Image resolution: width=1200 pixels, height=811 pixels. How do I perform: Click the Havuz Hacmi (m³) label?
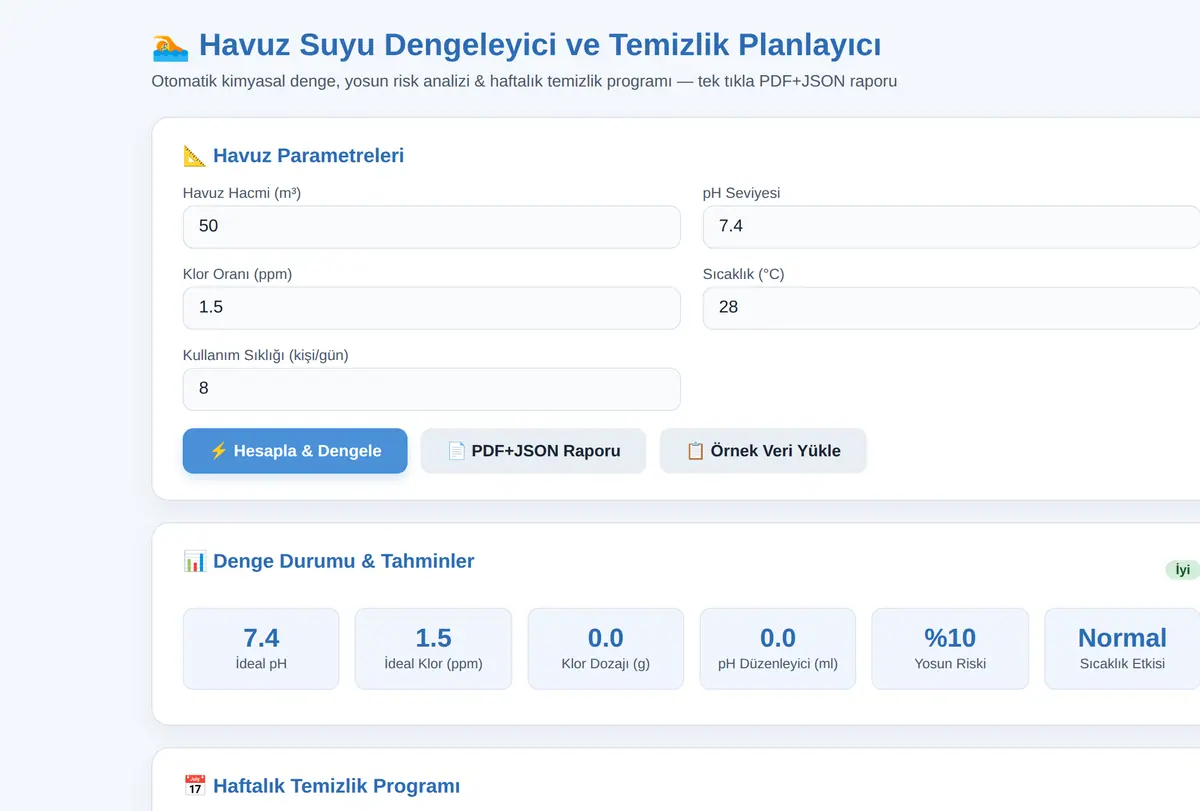[242, 193]
